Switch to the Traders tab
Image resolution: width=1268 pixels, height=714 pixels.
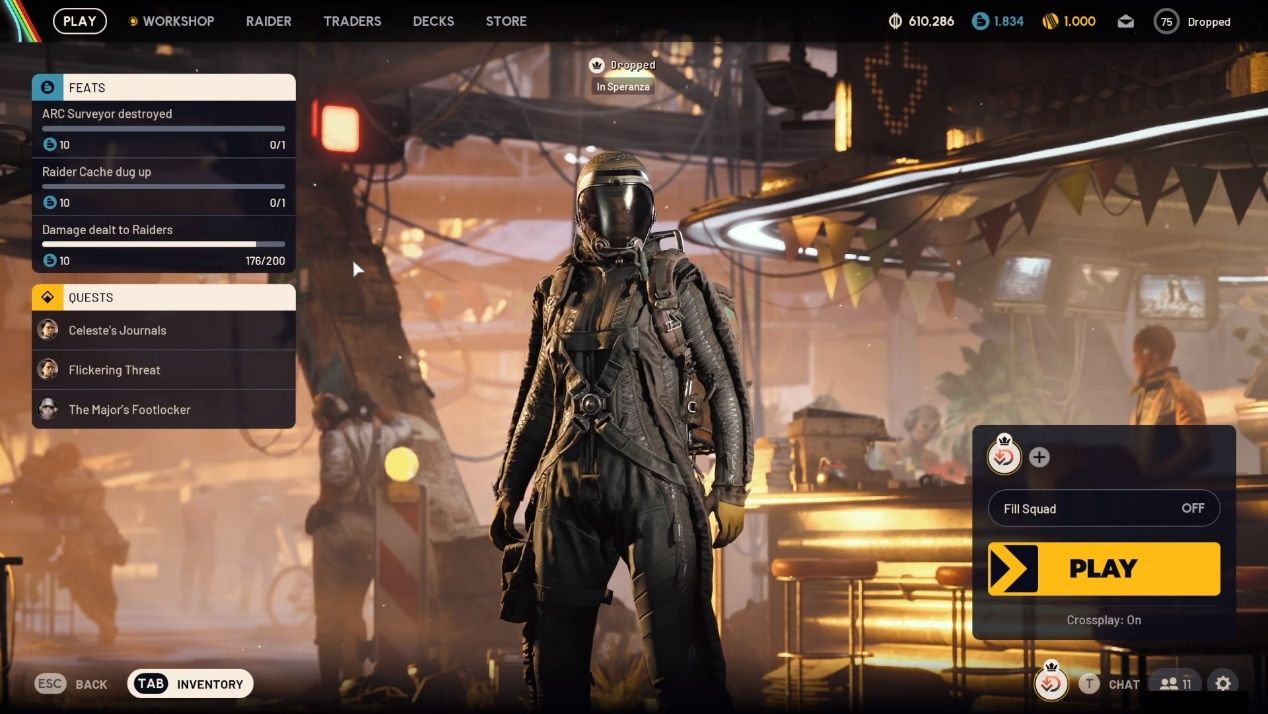pos(352,21)
